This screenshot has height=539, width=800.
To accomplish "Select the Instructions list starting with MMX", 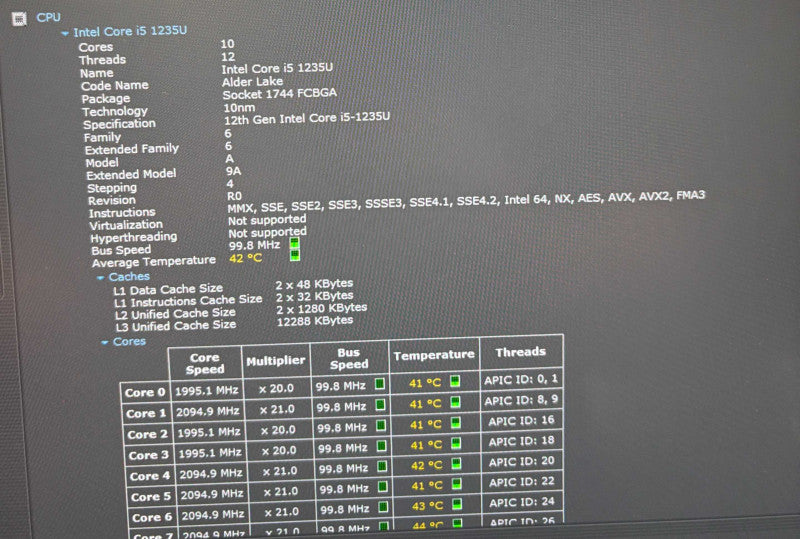I will pos(466,201).
